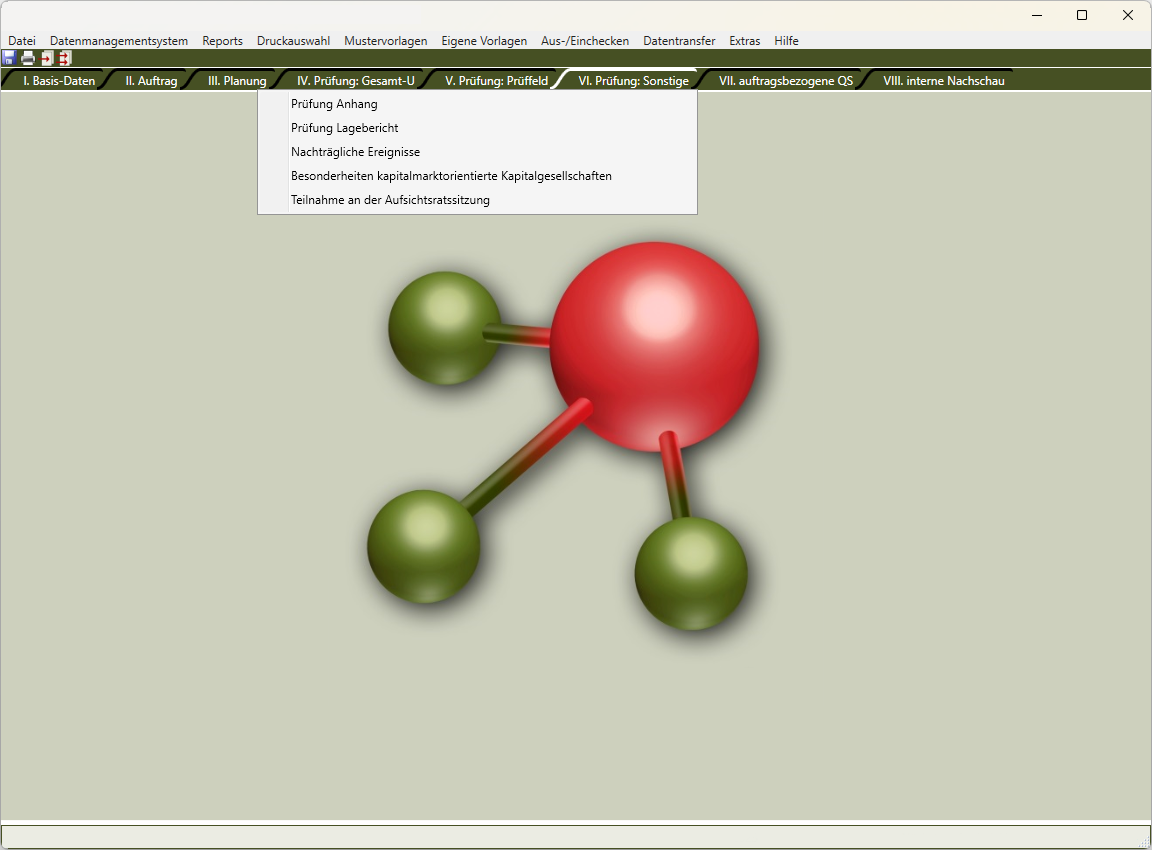Open the Datenmanagementsystem menu
Viewport: 1152px width, 850px height.
click(119, 41)
